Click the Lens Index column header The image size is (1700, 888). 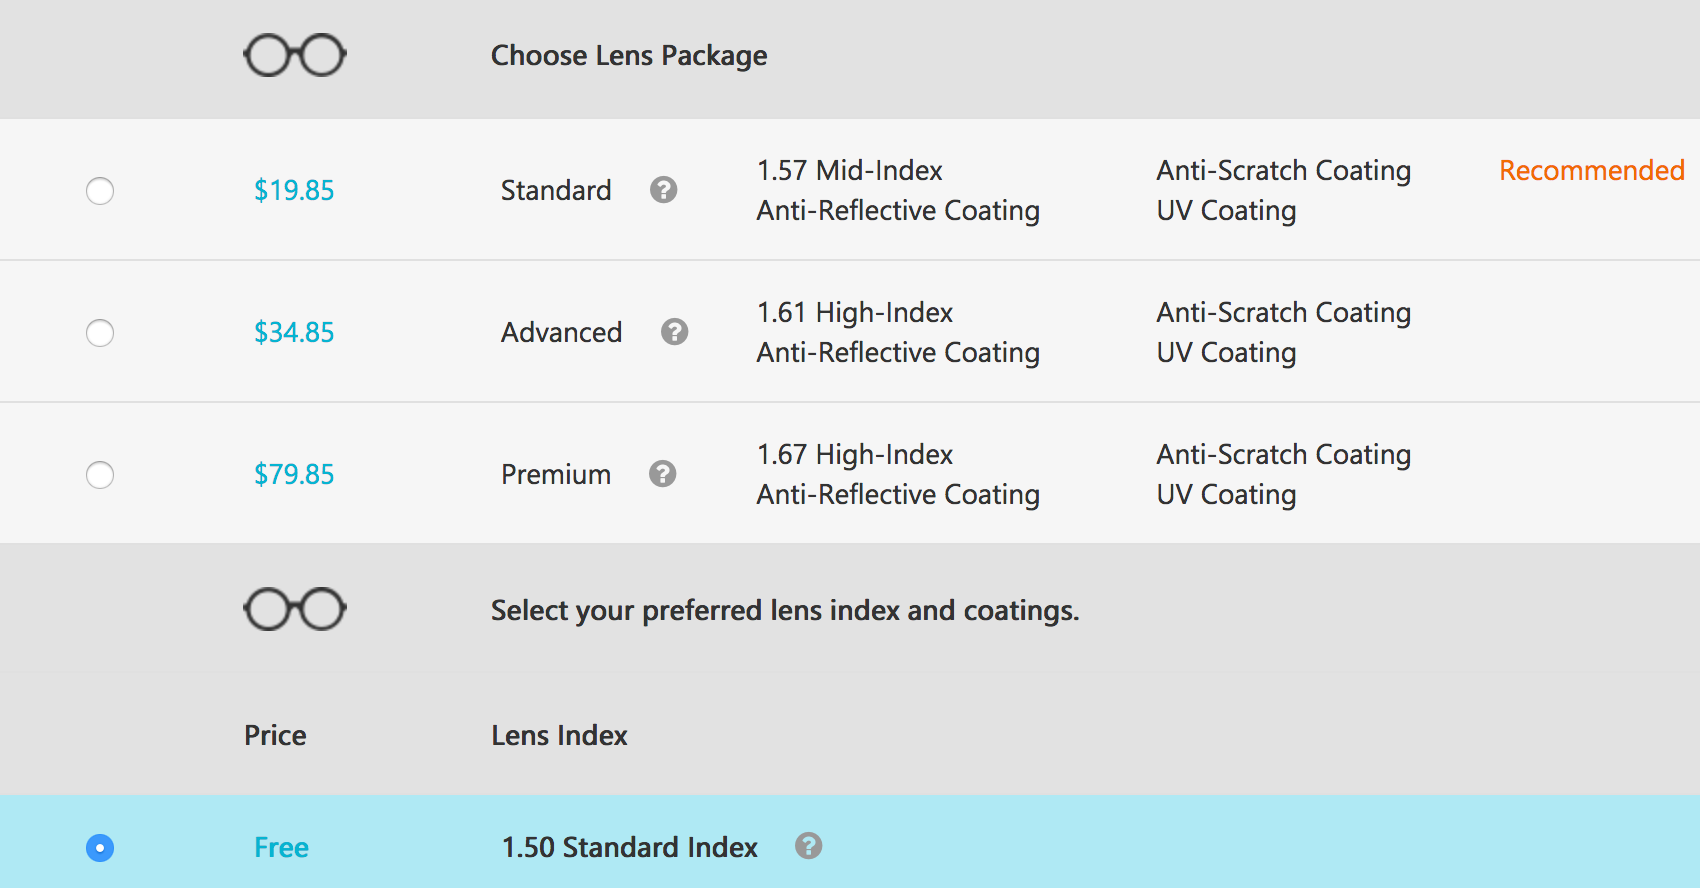click(x=559, y=735)
